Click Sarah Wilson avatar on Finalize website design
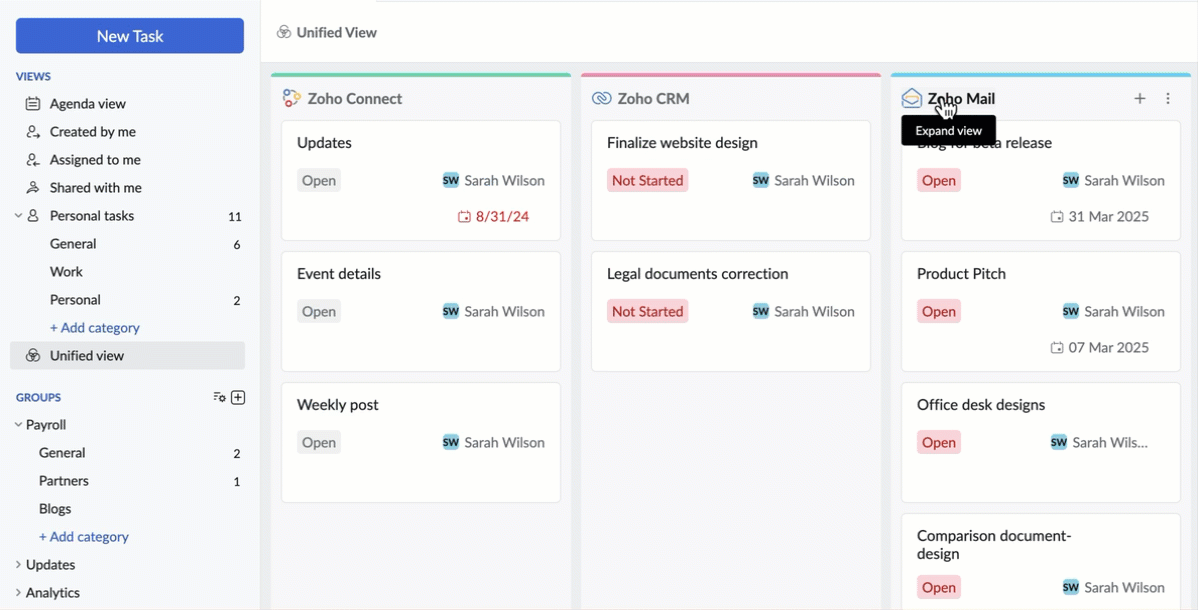The height and width of the screenshot is (610, 1198). 761,180
